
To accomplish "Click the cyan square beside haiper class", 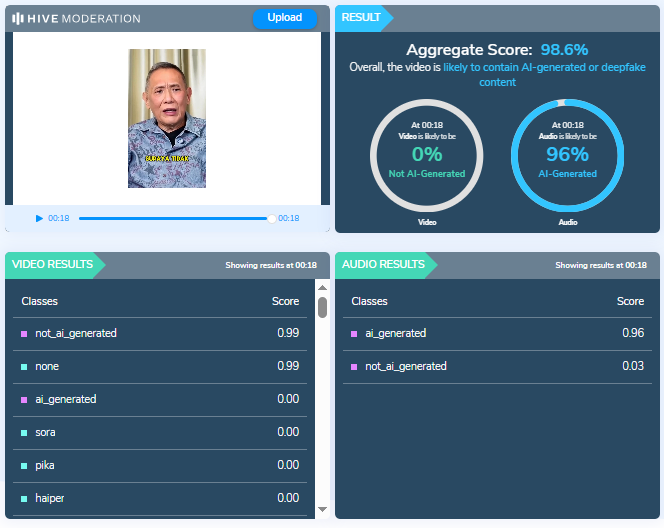I will coord(24,498).
